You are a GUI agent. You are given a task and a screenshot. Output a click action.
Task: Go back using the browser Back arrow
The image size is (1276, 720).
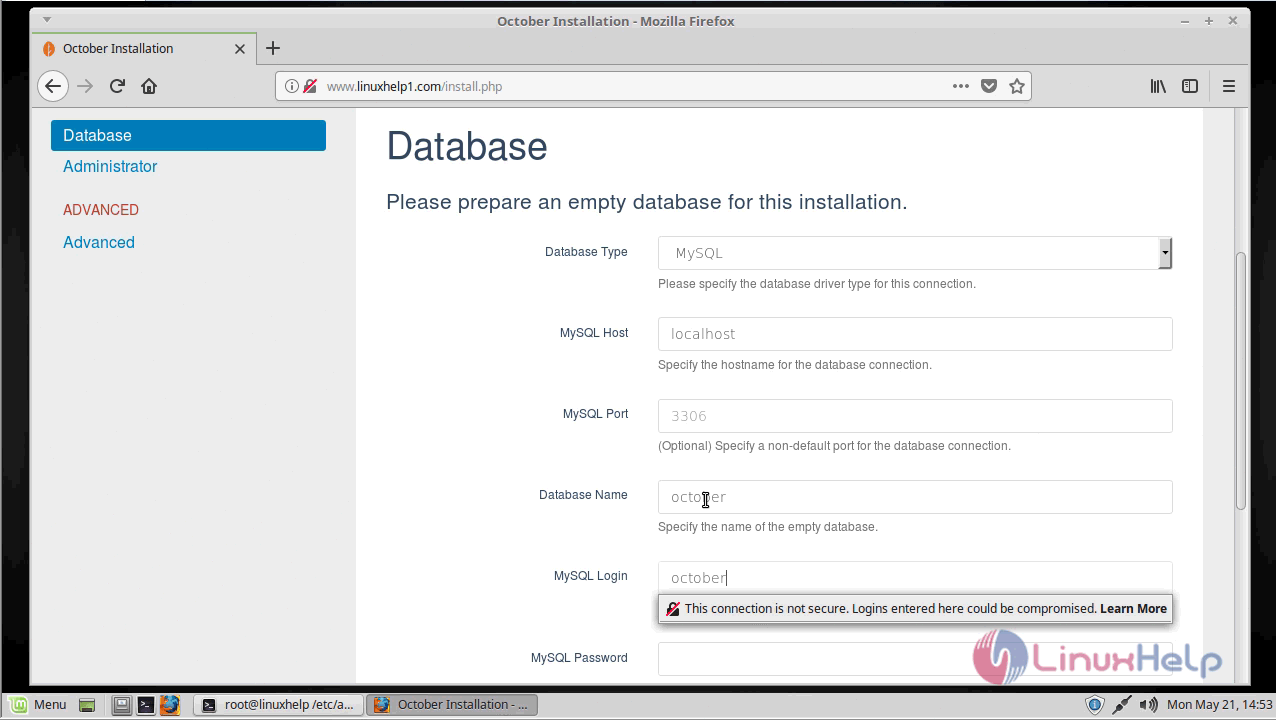pyautogui.click(x=53, y=86)
